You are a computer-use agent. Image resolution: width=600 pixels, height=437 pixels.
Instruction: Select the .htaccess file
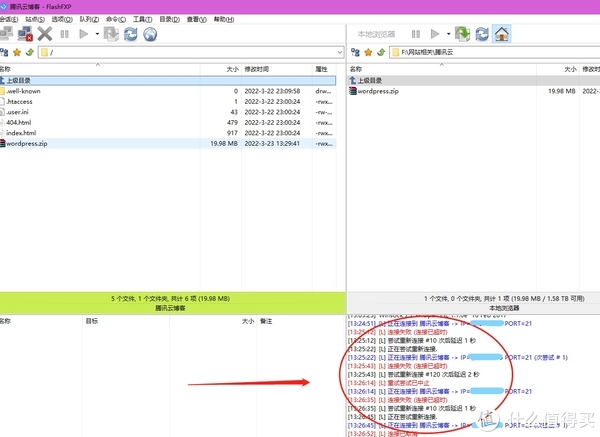click(x=168, y=101)
